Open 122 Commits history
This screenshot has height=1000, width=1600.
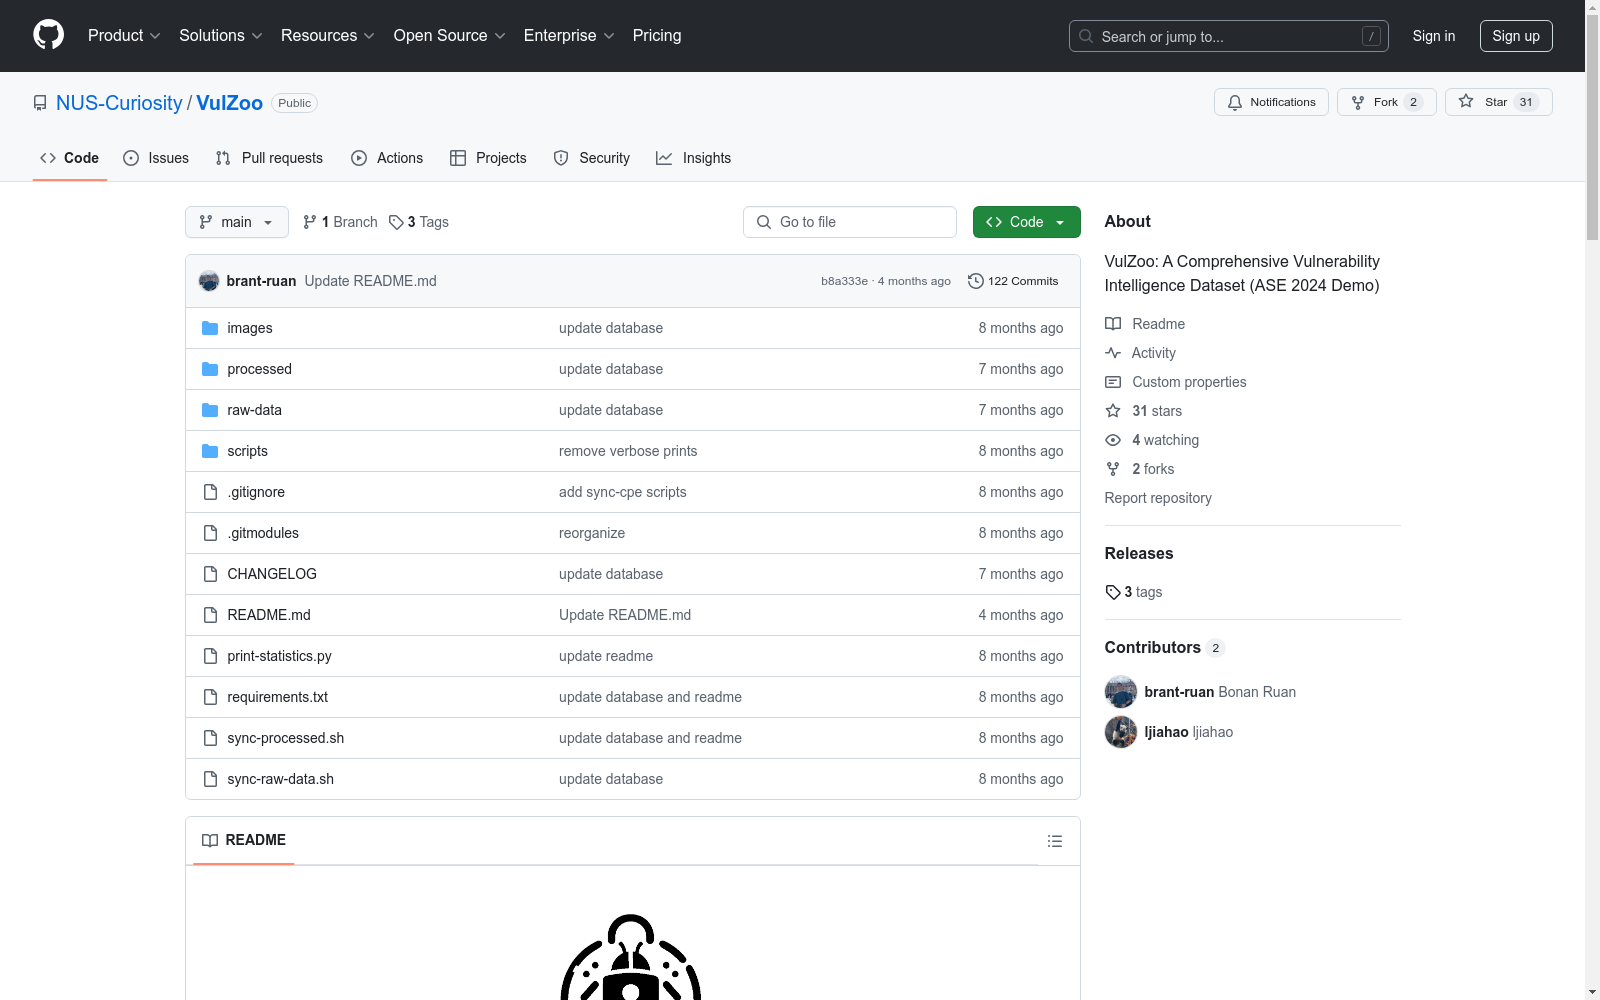pos(1013,281)
